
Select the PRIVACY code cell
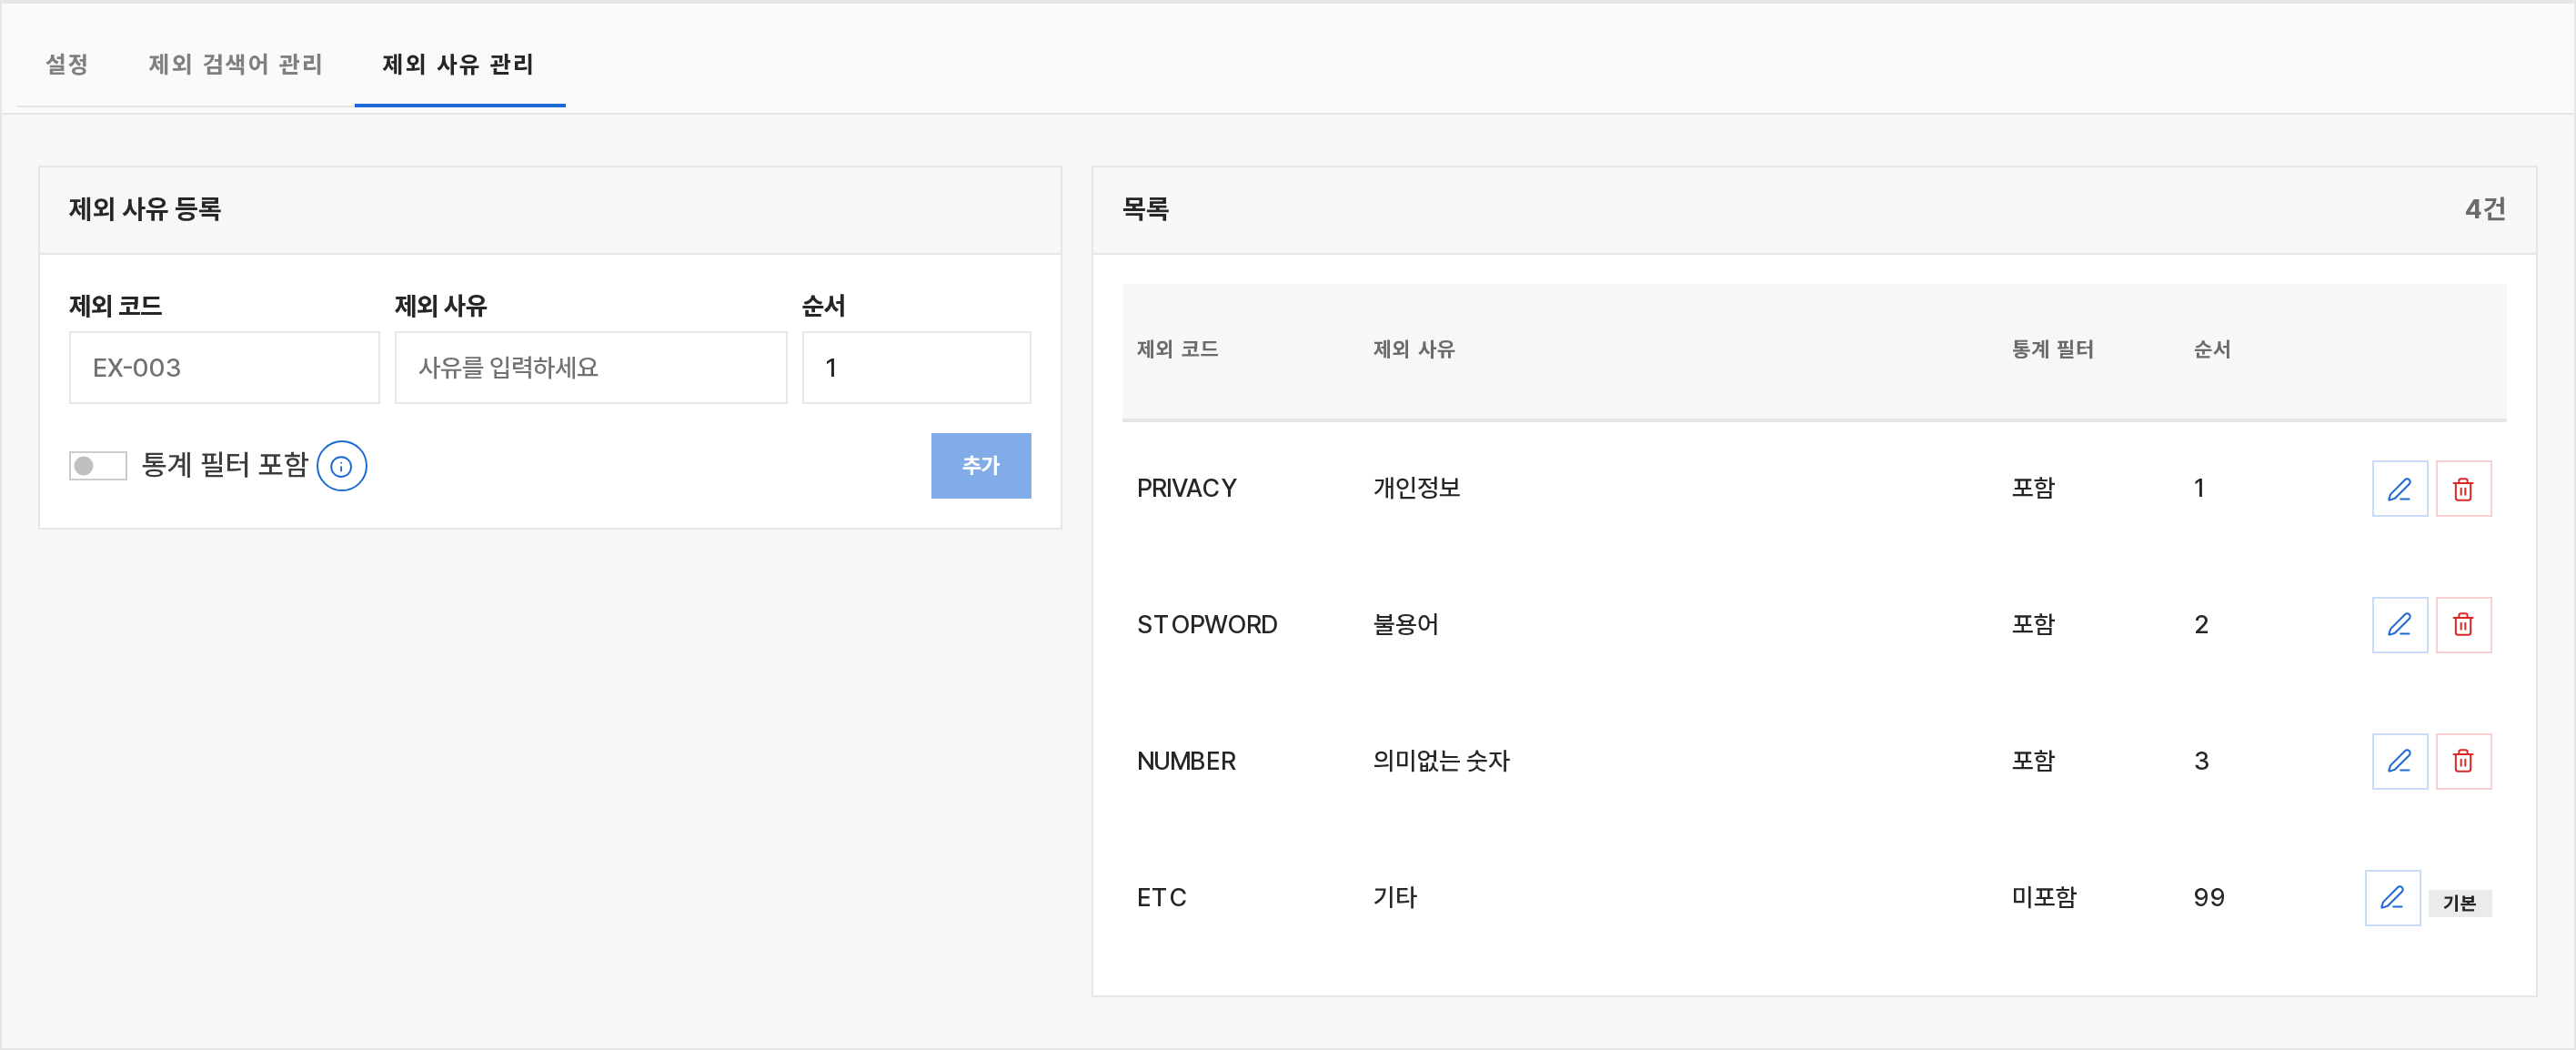click(1186, 488)
